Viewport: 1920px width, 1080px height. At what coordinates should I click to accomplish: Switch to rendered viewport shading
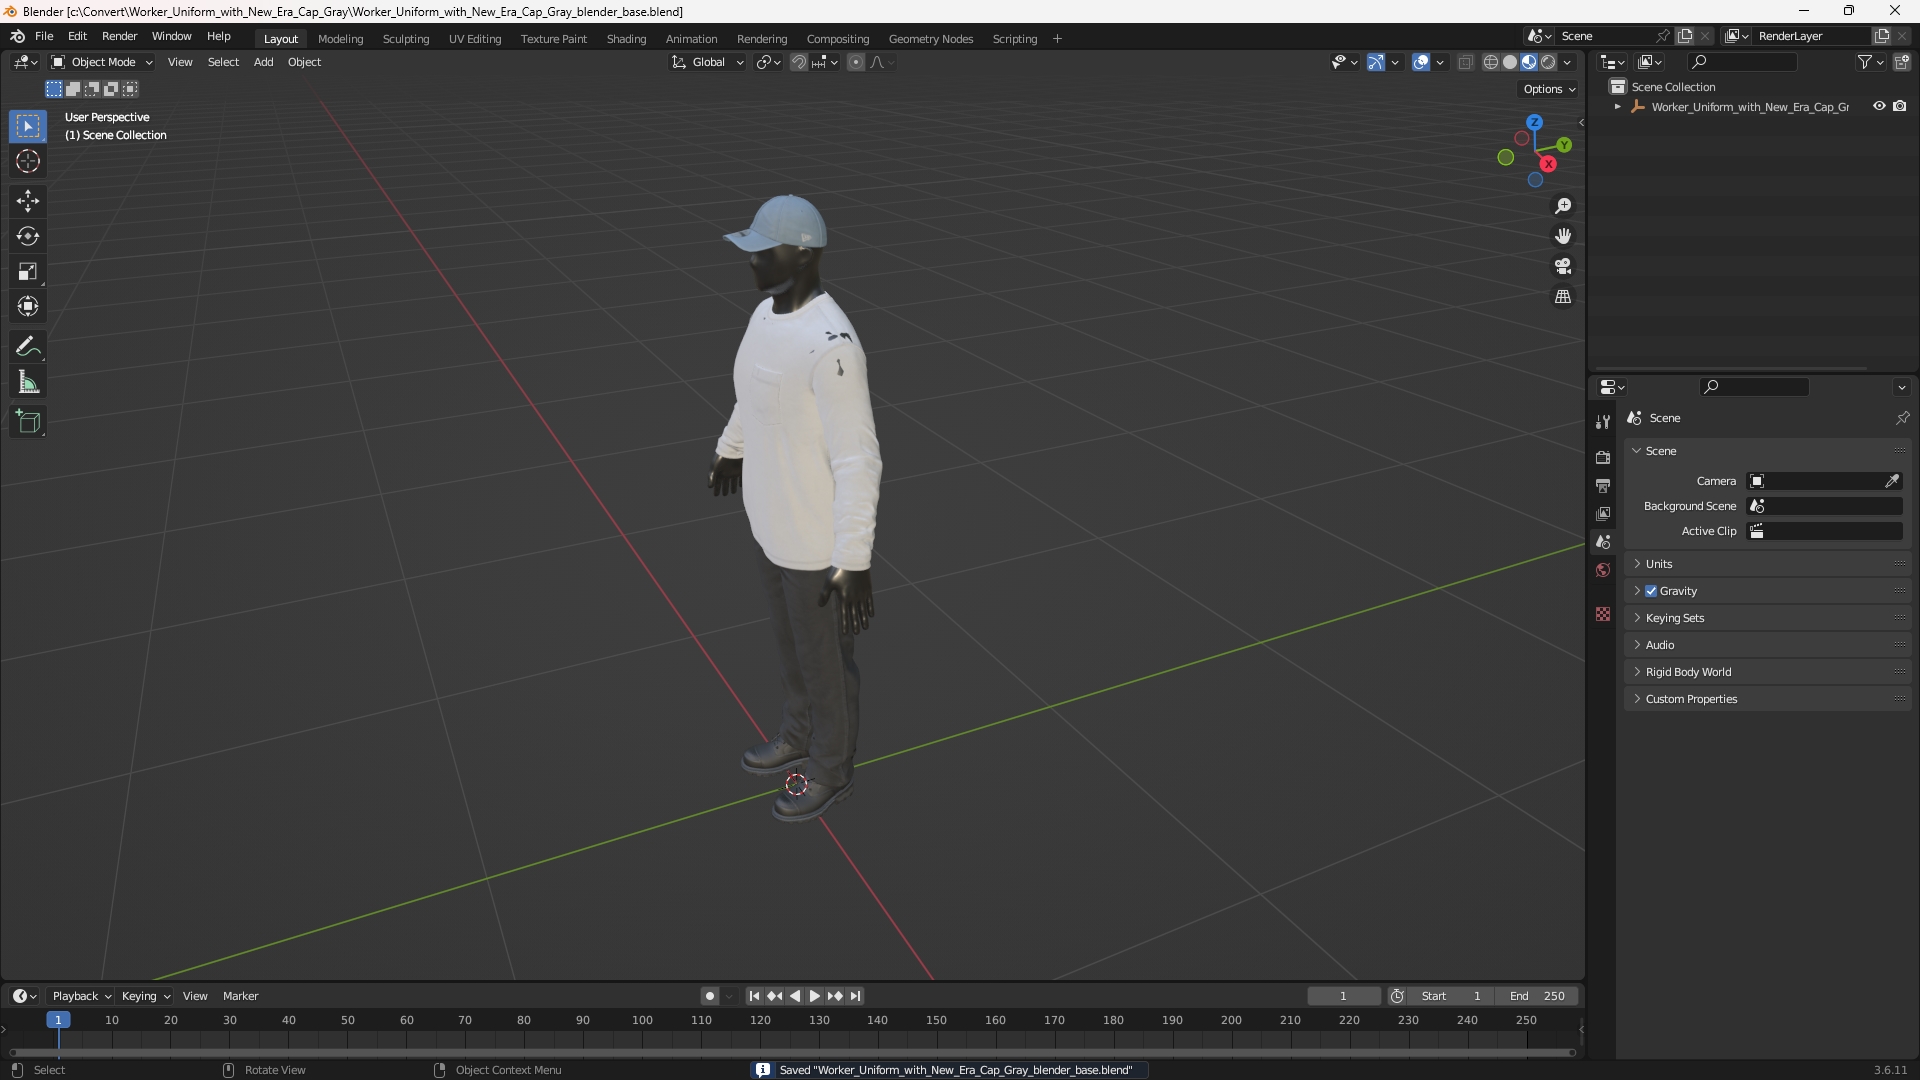(1548, 62)
